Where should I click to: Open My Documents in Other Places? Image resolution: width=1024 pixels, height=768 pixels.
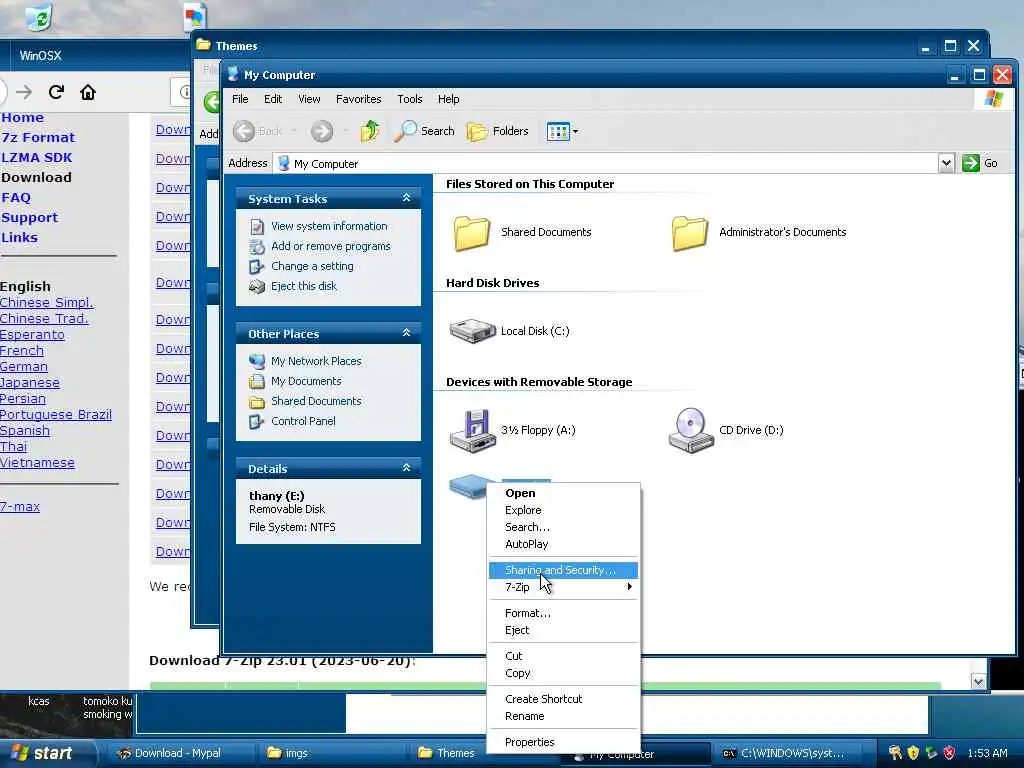[x=306, y=381]
